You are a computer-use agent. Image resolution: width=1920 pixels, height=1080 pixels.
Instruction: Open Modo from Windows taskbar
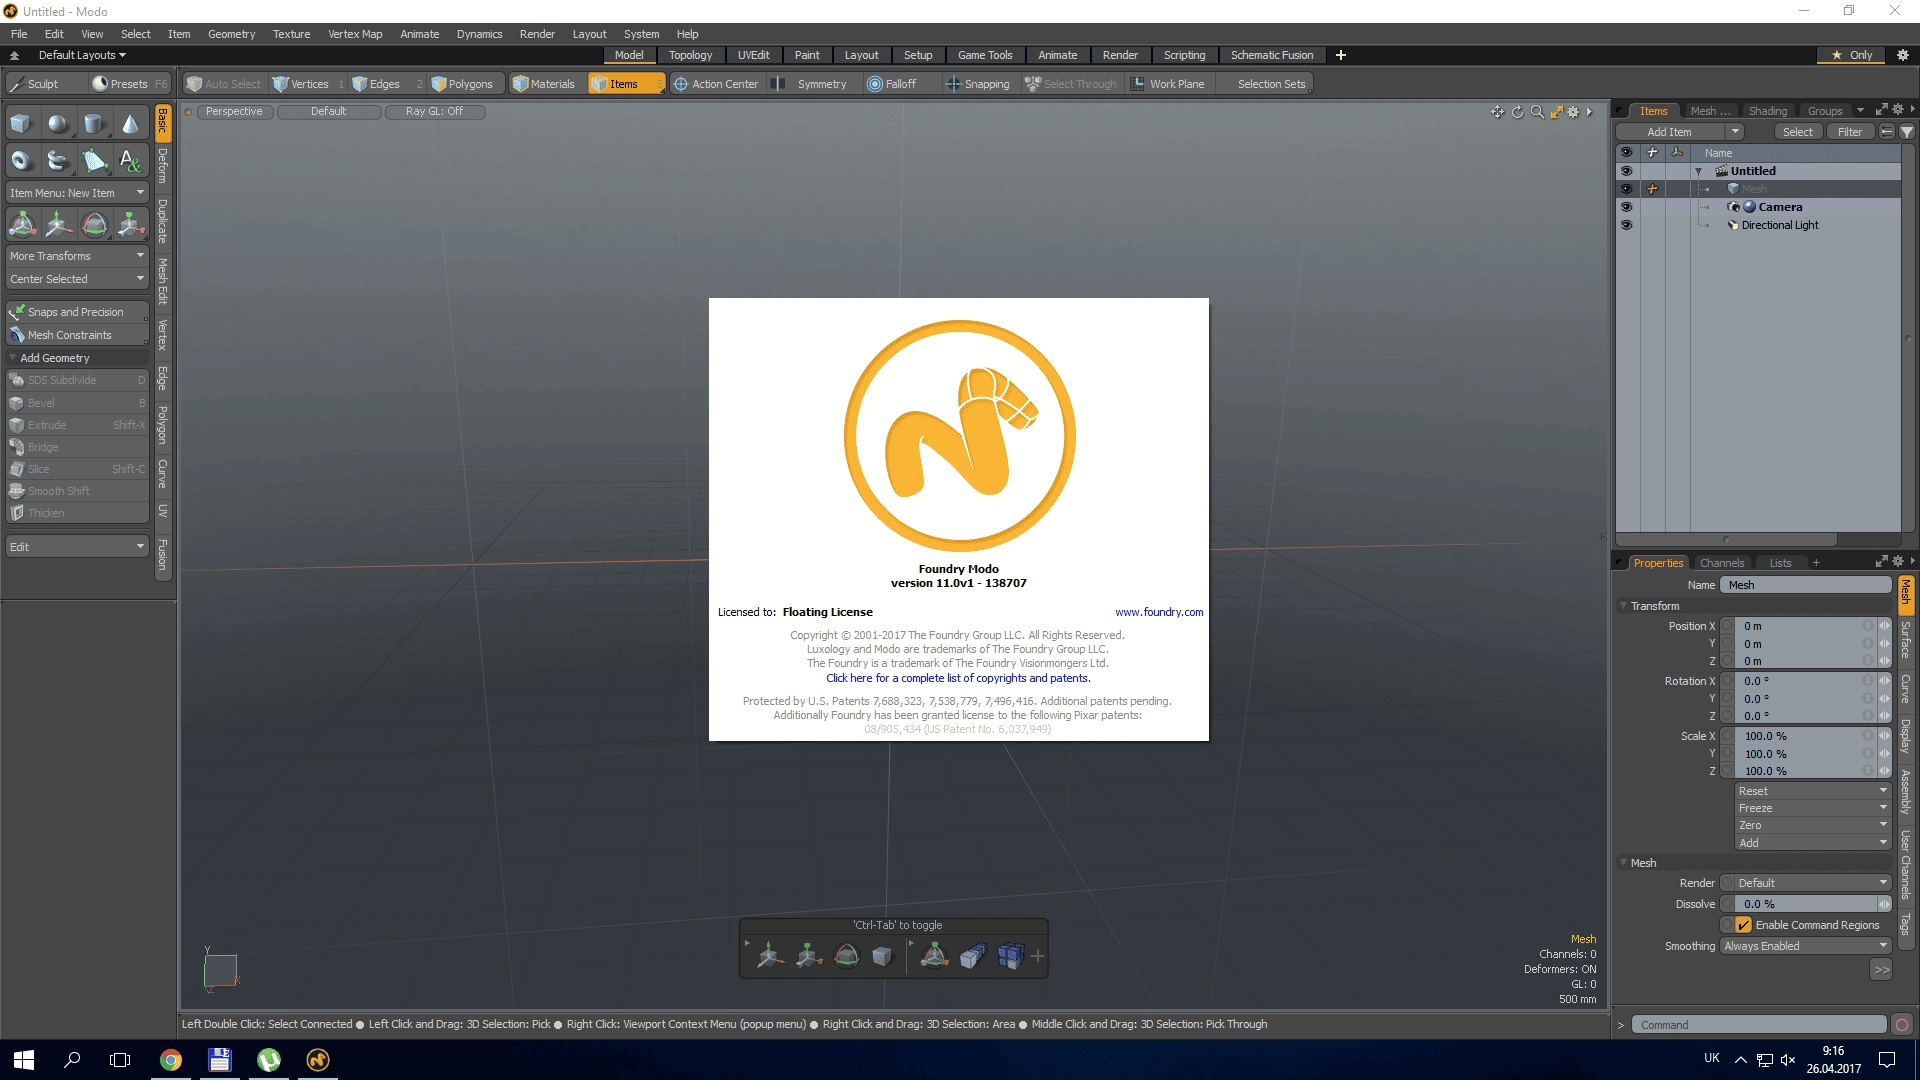[x=318, y=1060]
